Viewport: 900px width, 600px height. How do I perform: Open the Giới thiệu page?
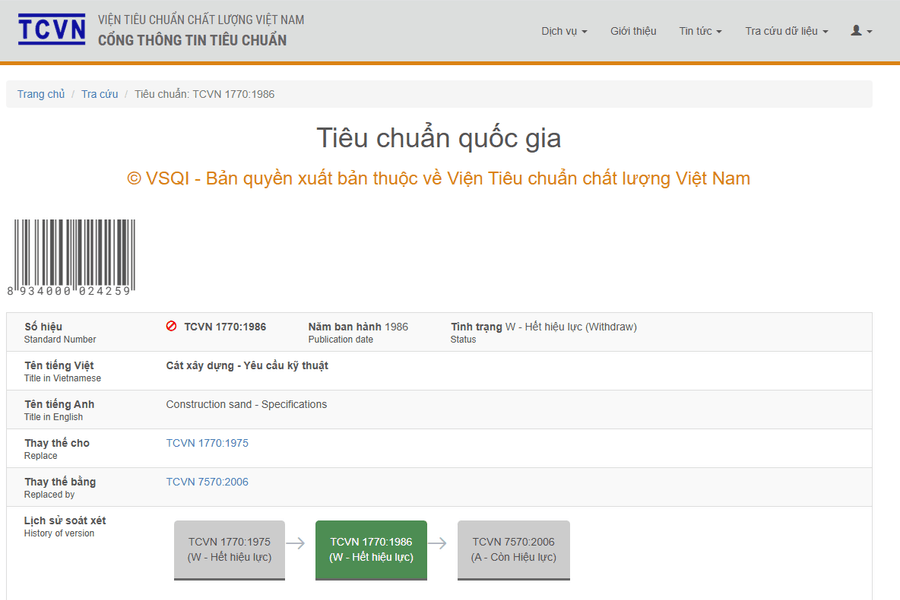(x=633, y=31)
